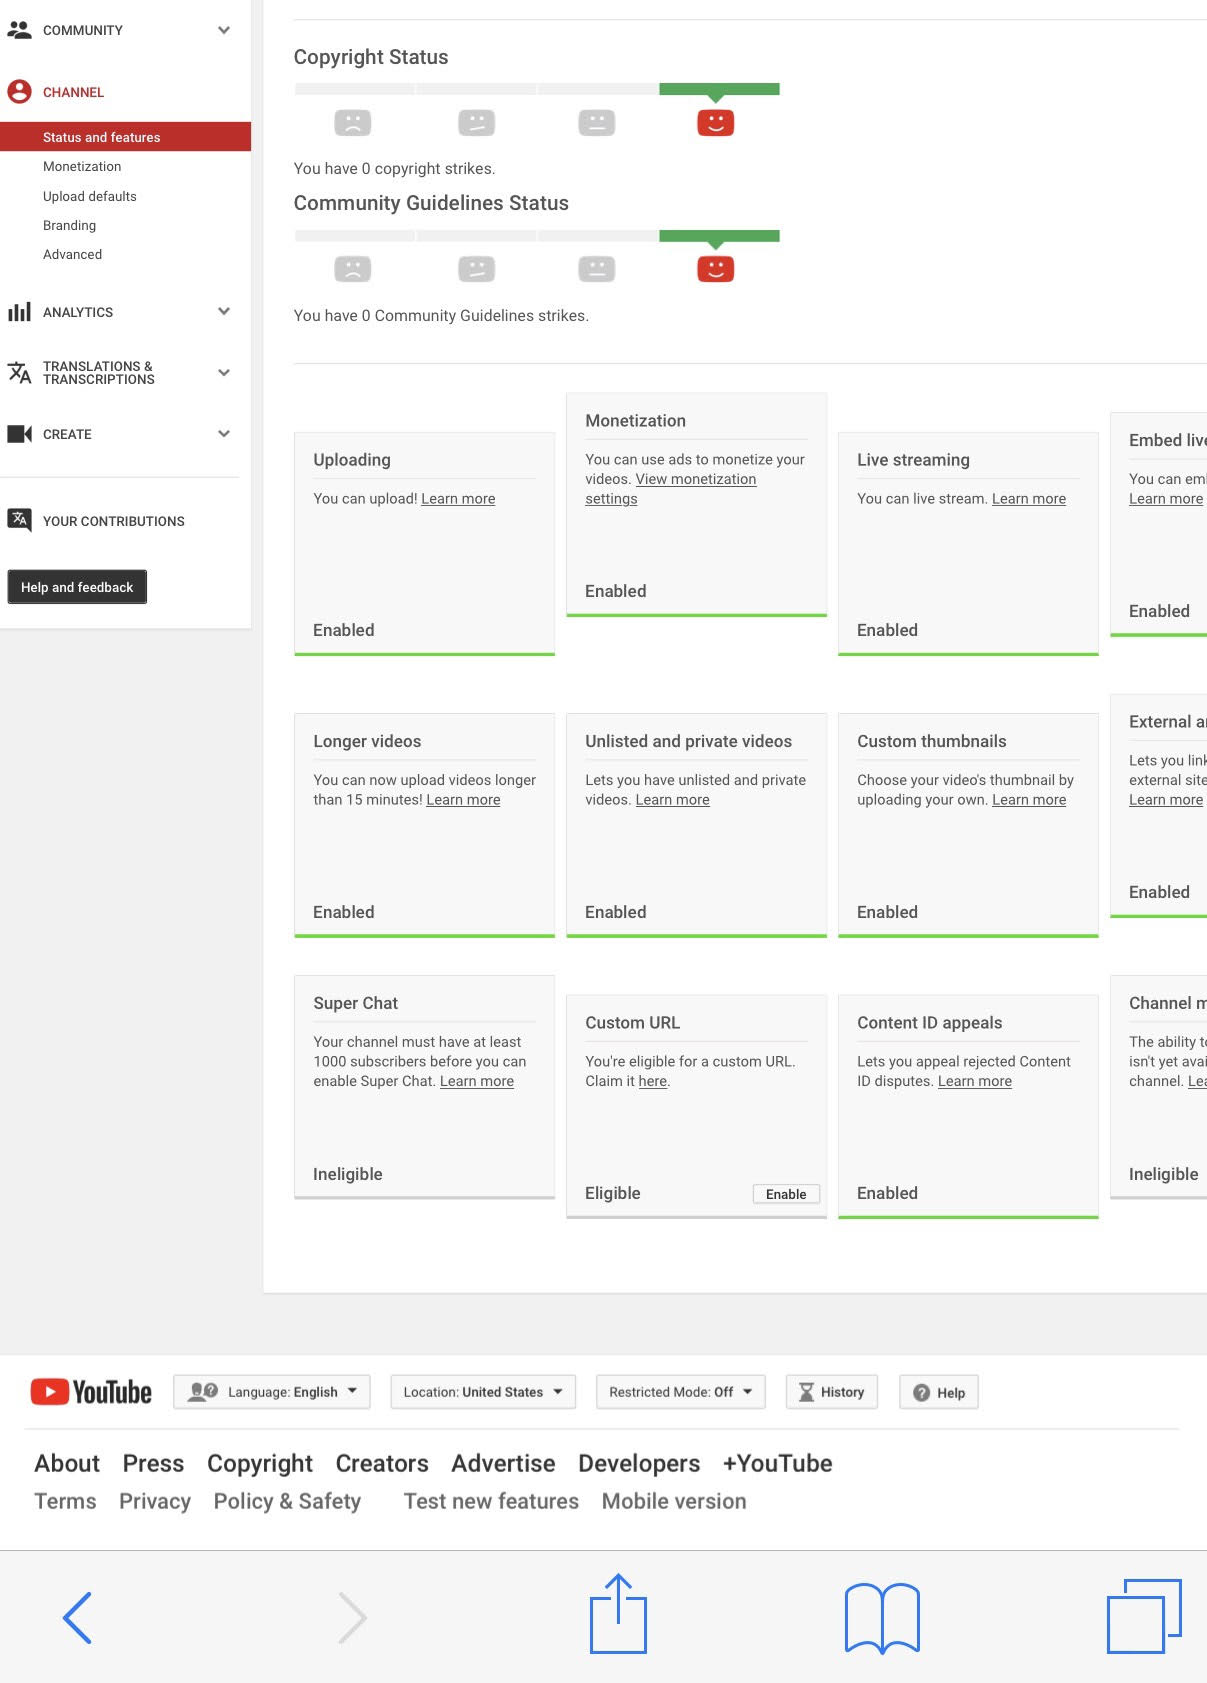Click the sad gray face under Copyright Status

pyautogui.click(x=352, y=123)
